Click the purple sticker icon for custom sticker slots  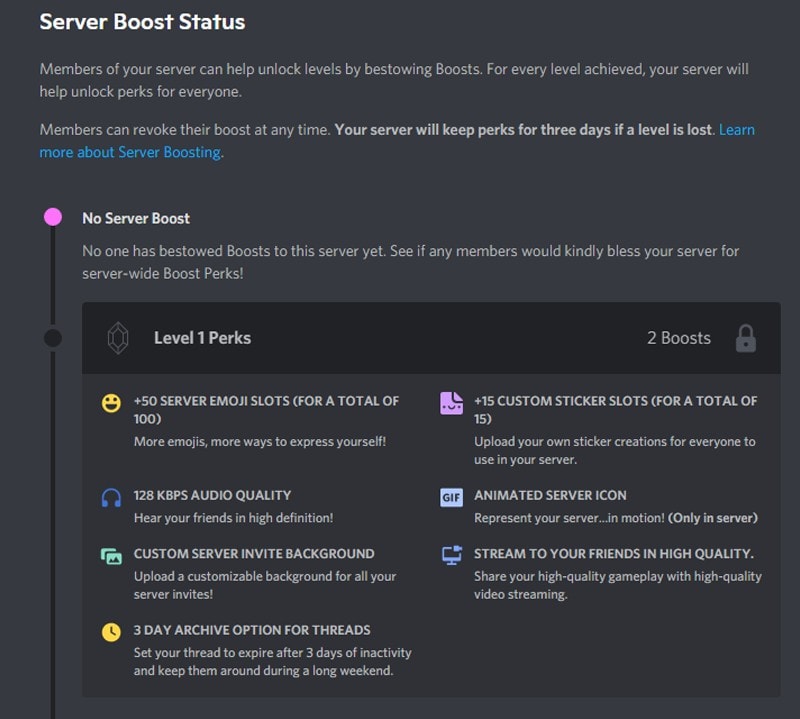click(451, 403)
